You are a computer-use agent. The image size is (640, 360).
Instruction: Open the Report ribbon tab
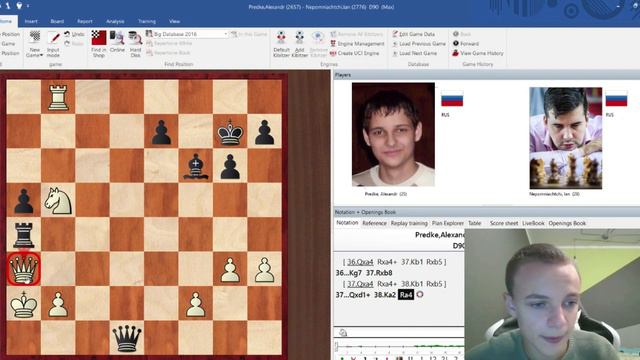coord(85,21)
